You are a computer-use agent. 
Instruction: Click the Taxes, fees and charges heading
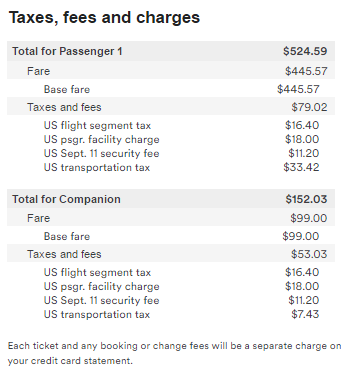[x=104, y=17]
